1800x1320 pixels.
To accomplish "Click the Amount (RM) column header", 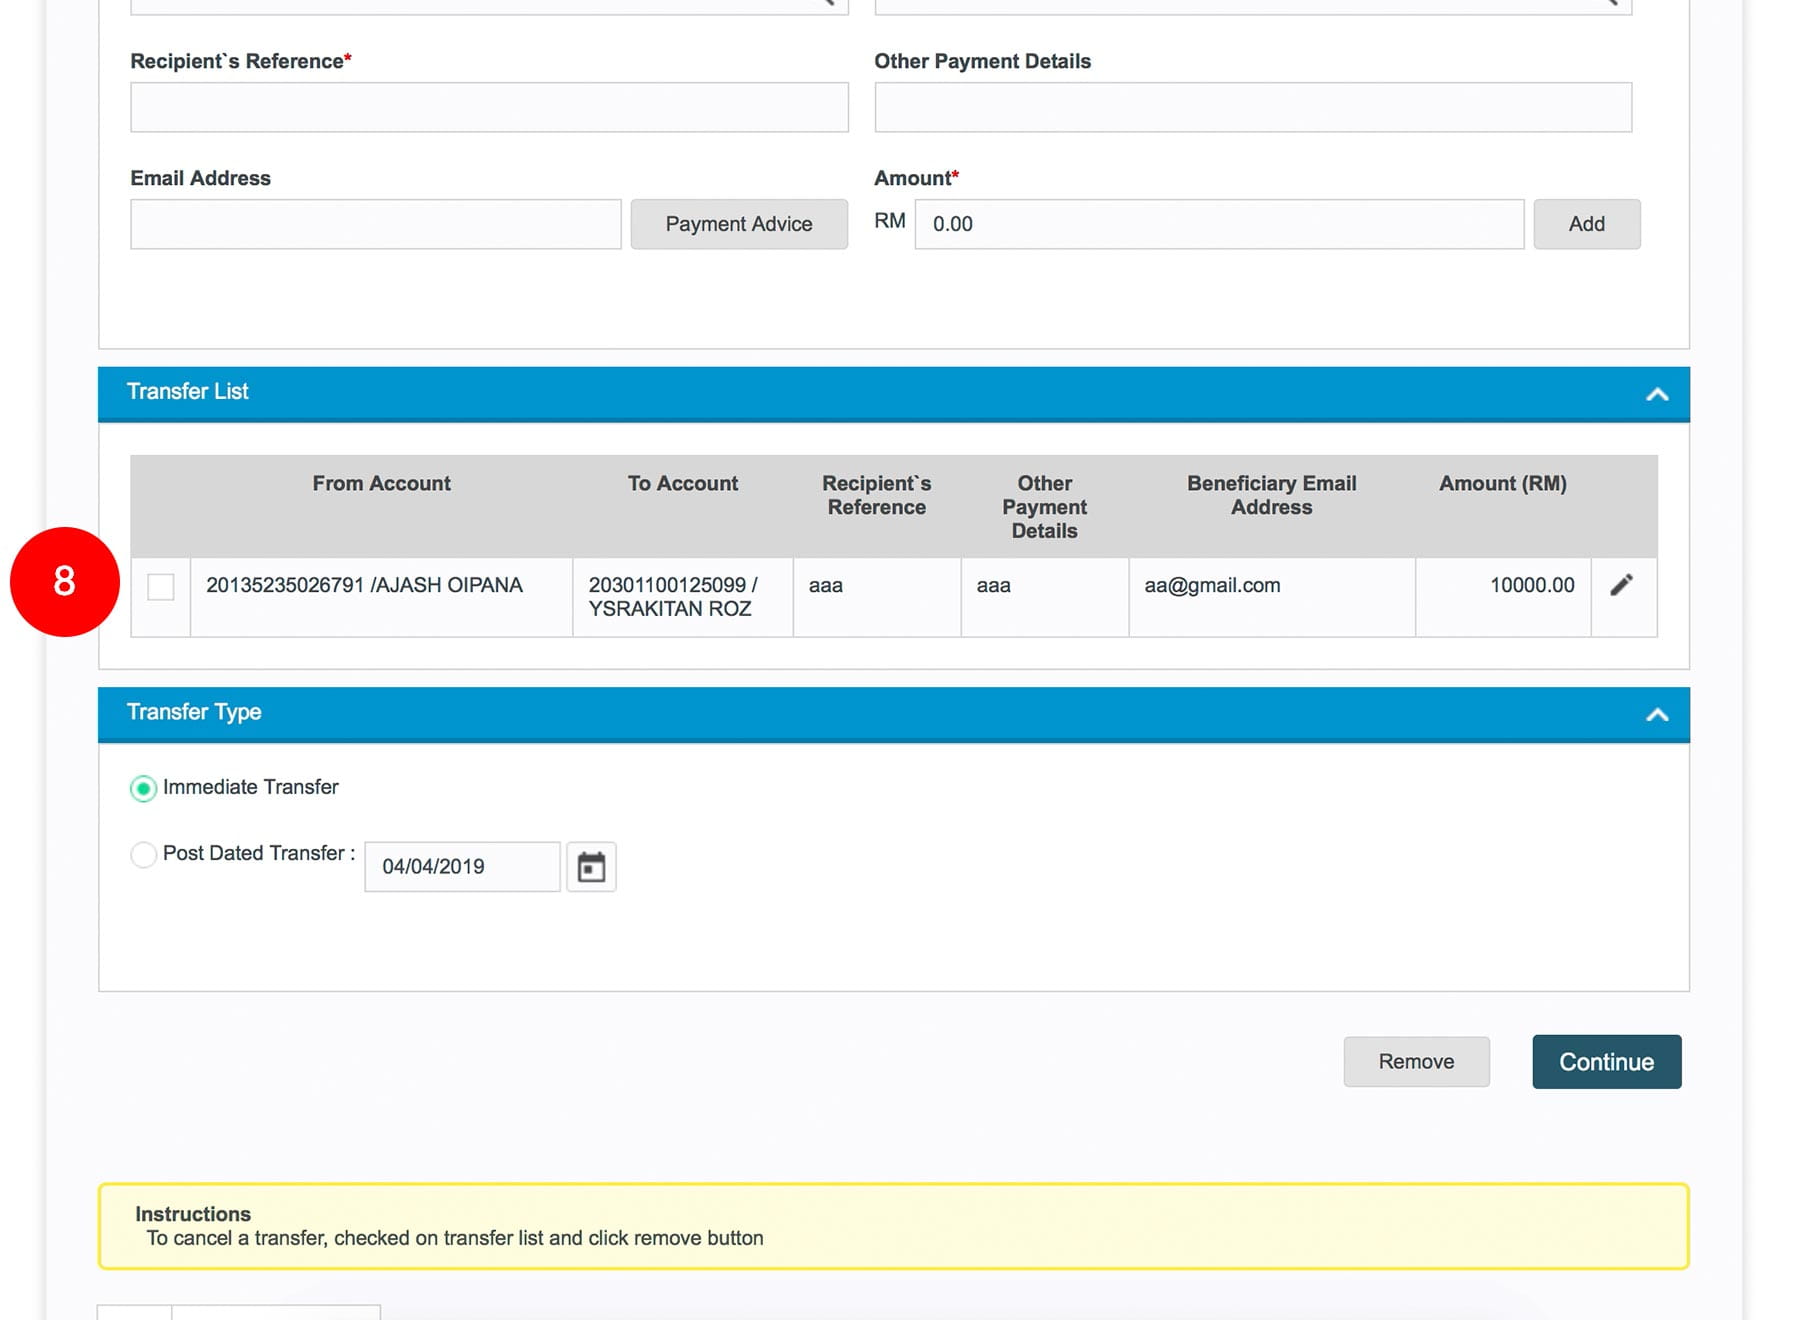I will (x=1502, y=484).
